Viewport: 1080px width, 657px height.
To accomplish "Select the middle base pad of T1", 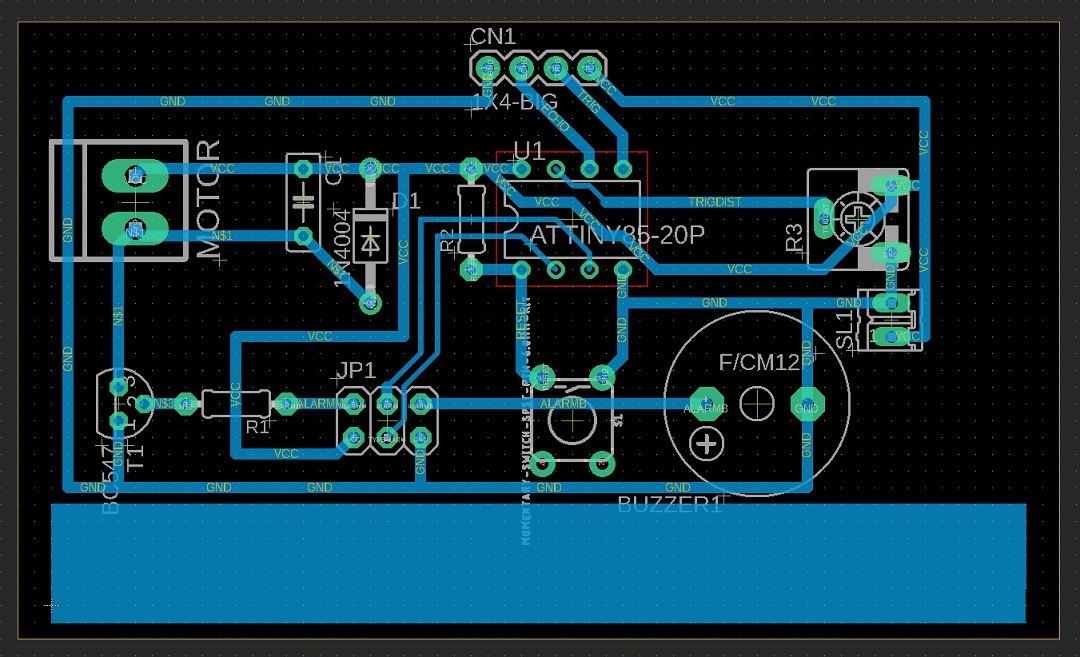I will pos(144,404).
